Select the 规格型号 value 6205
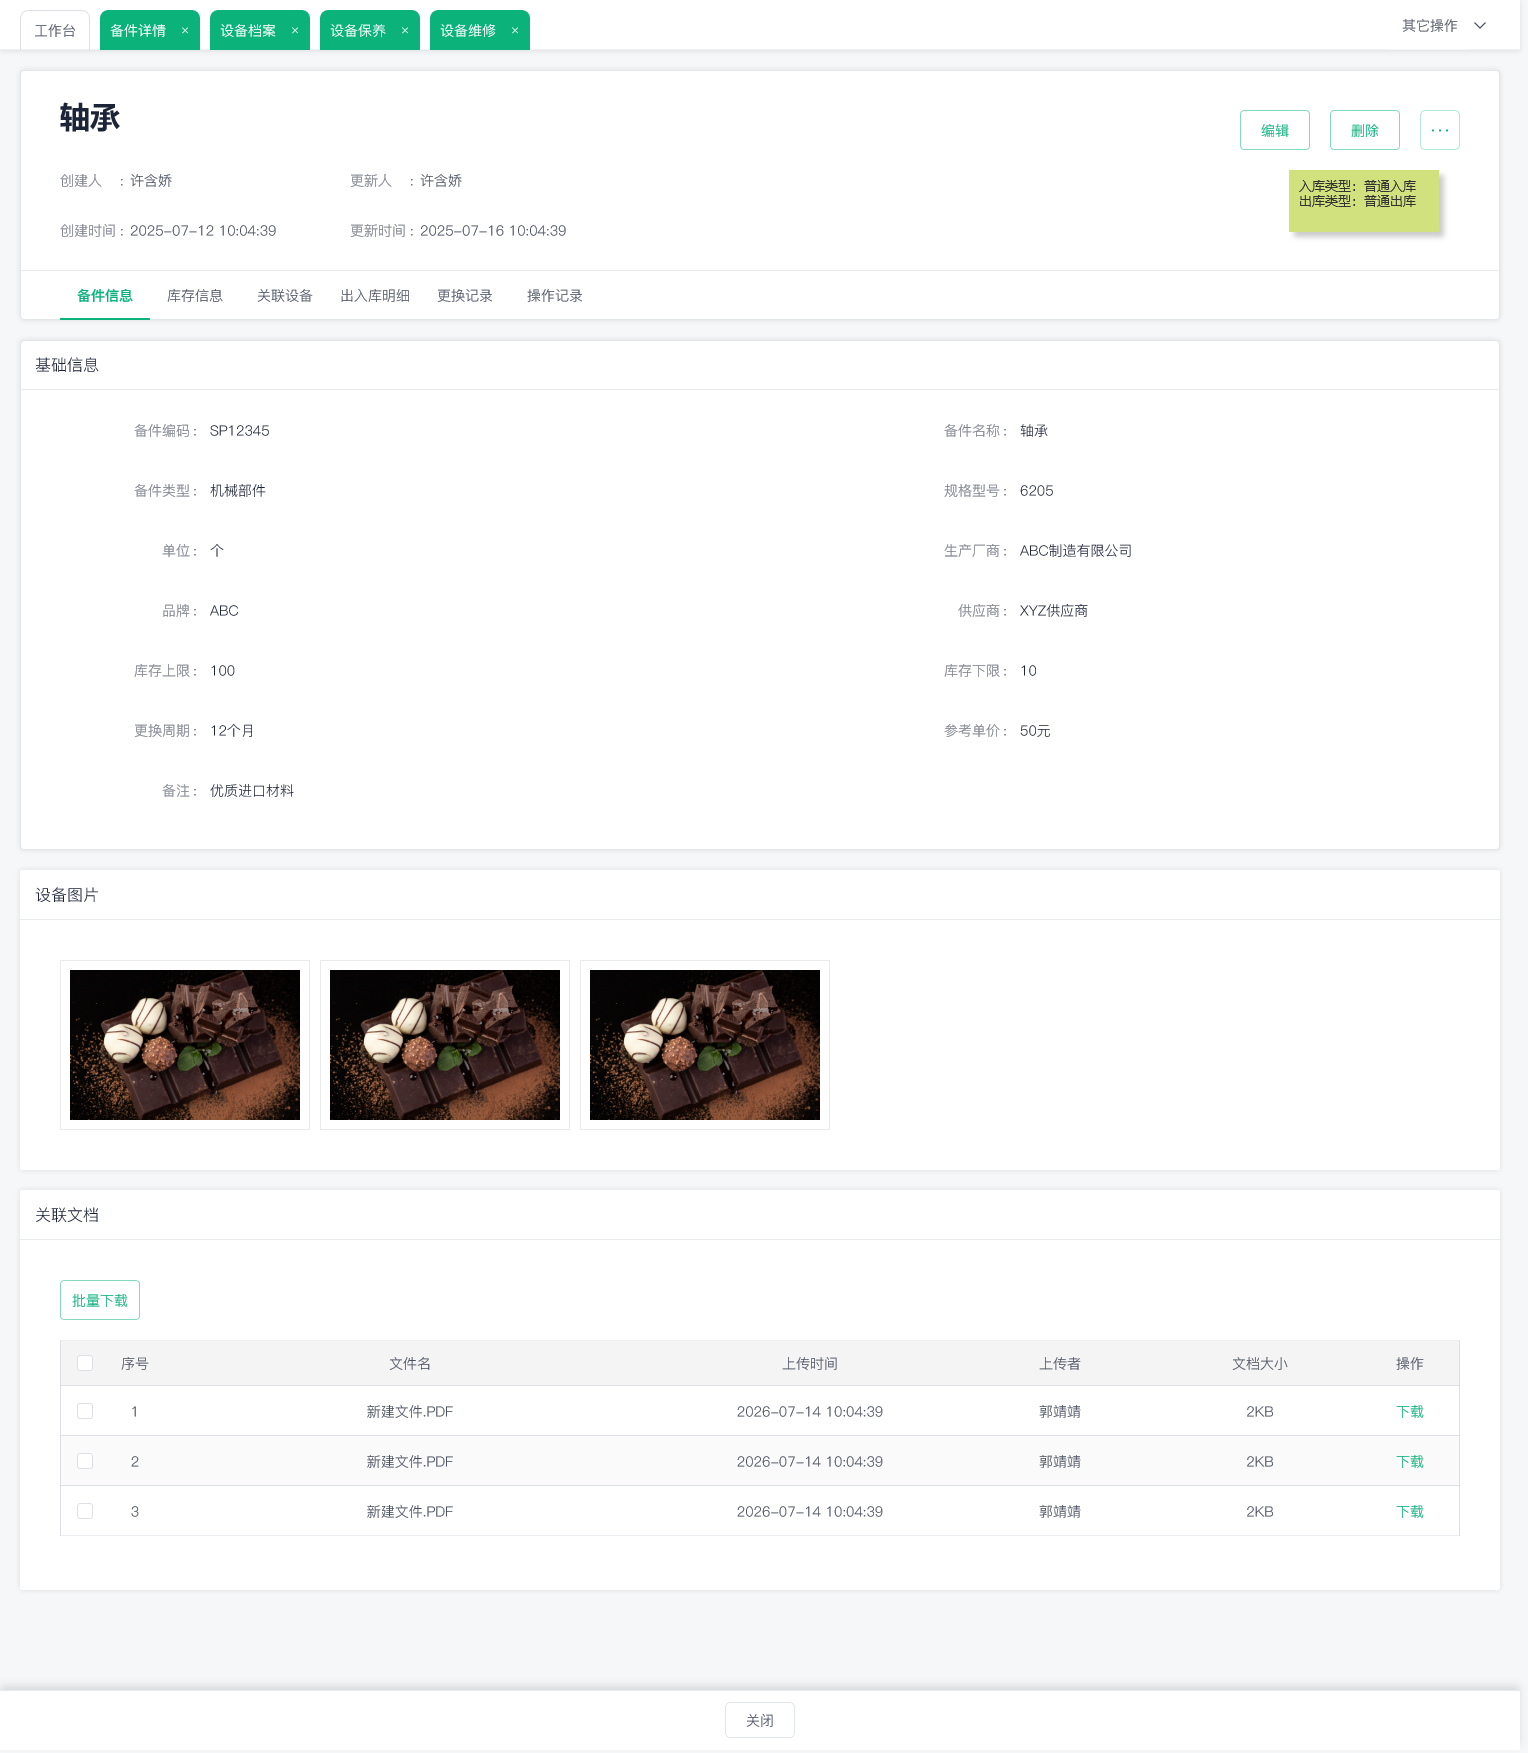Screen dimensions: 1528x1753 (1037, 491)
